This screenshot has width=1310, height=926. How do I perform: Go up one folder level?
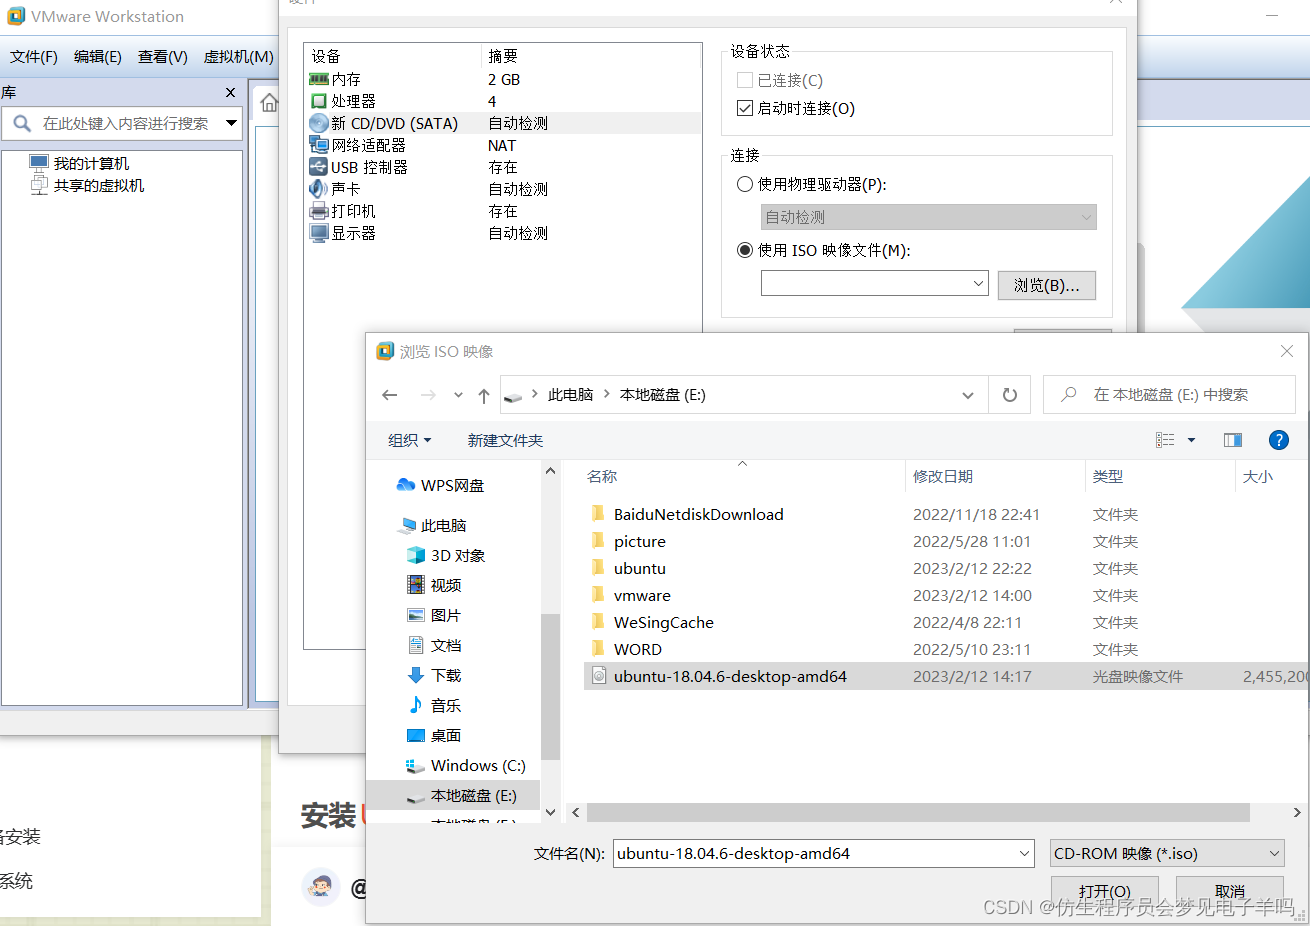(x=484, y=395)
